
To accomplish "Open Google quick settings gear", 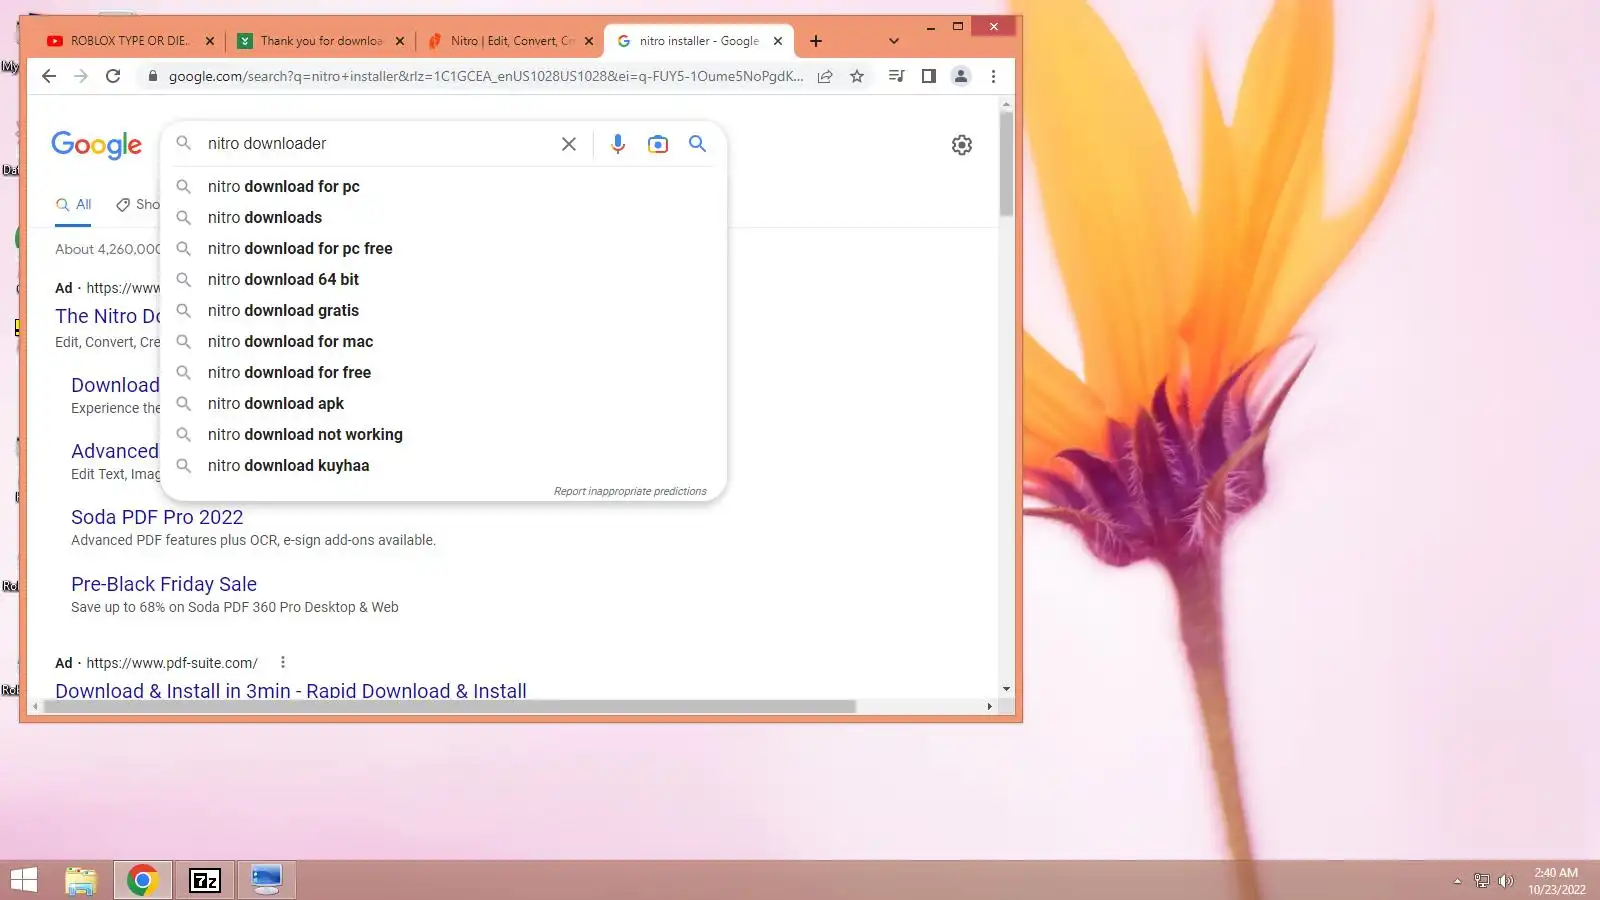I will click(962, 145).
